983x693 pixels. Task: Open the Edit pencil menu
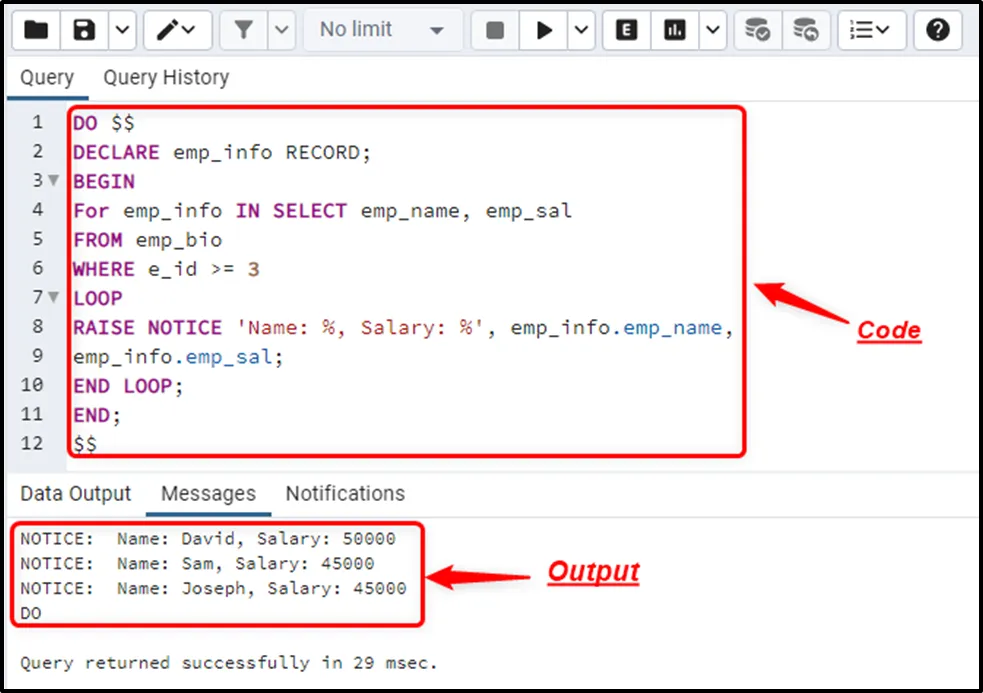pos(176,30)
